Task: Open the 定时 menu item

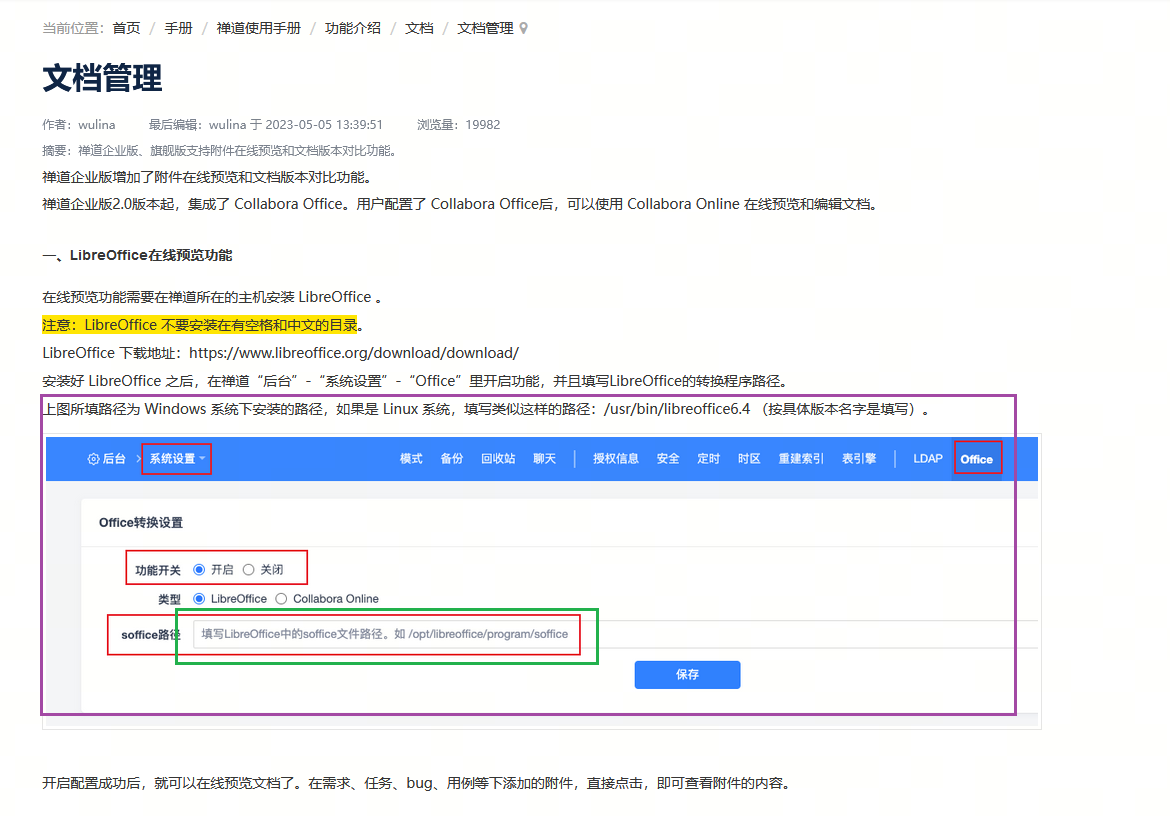Action: point(708,459)
